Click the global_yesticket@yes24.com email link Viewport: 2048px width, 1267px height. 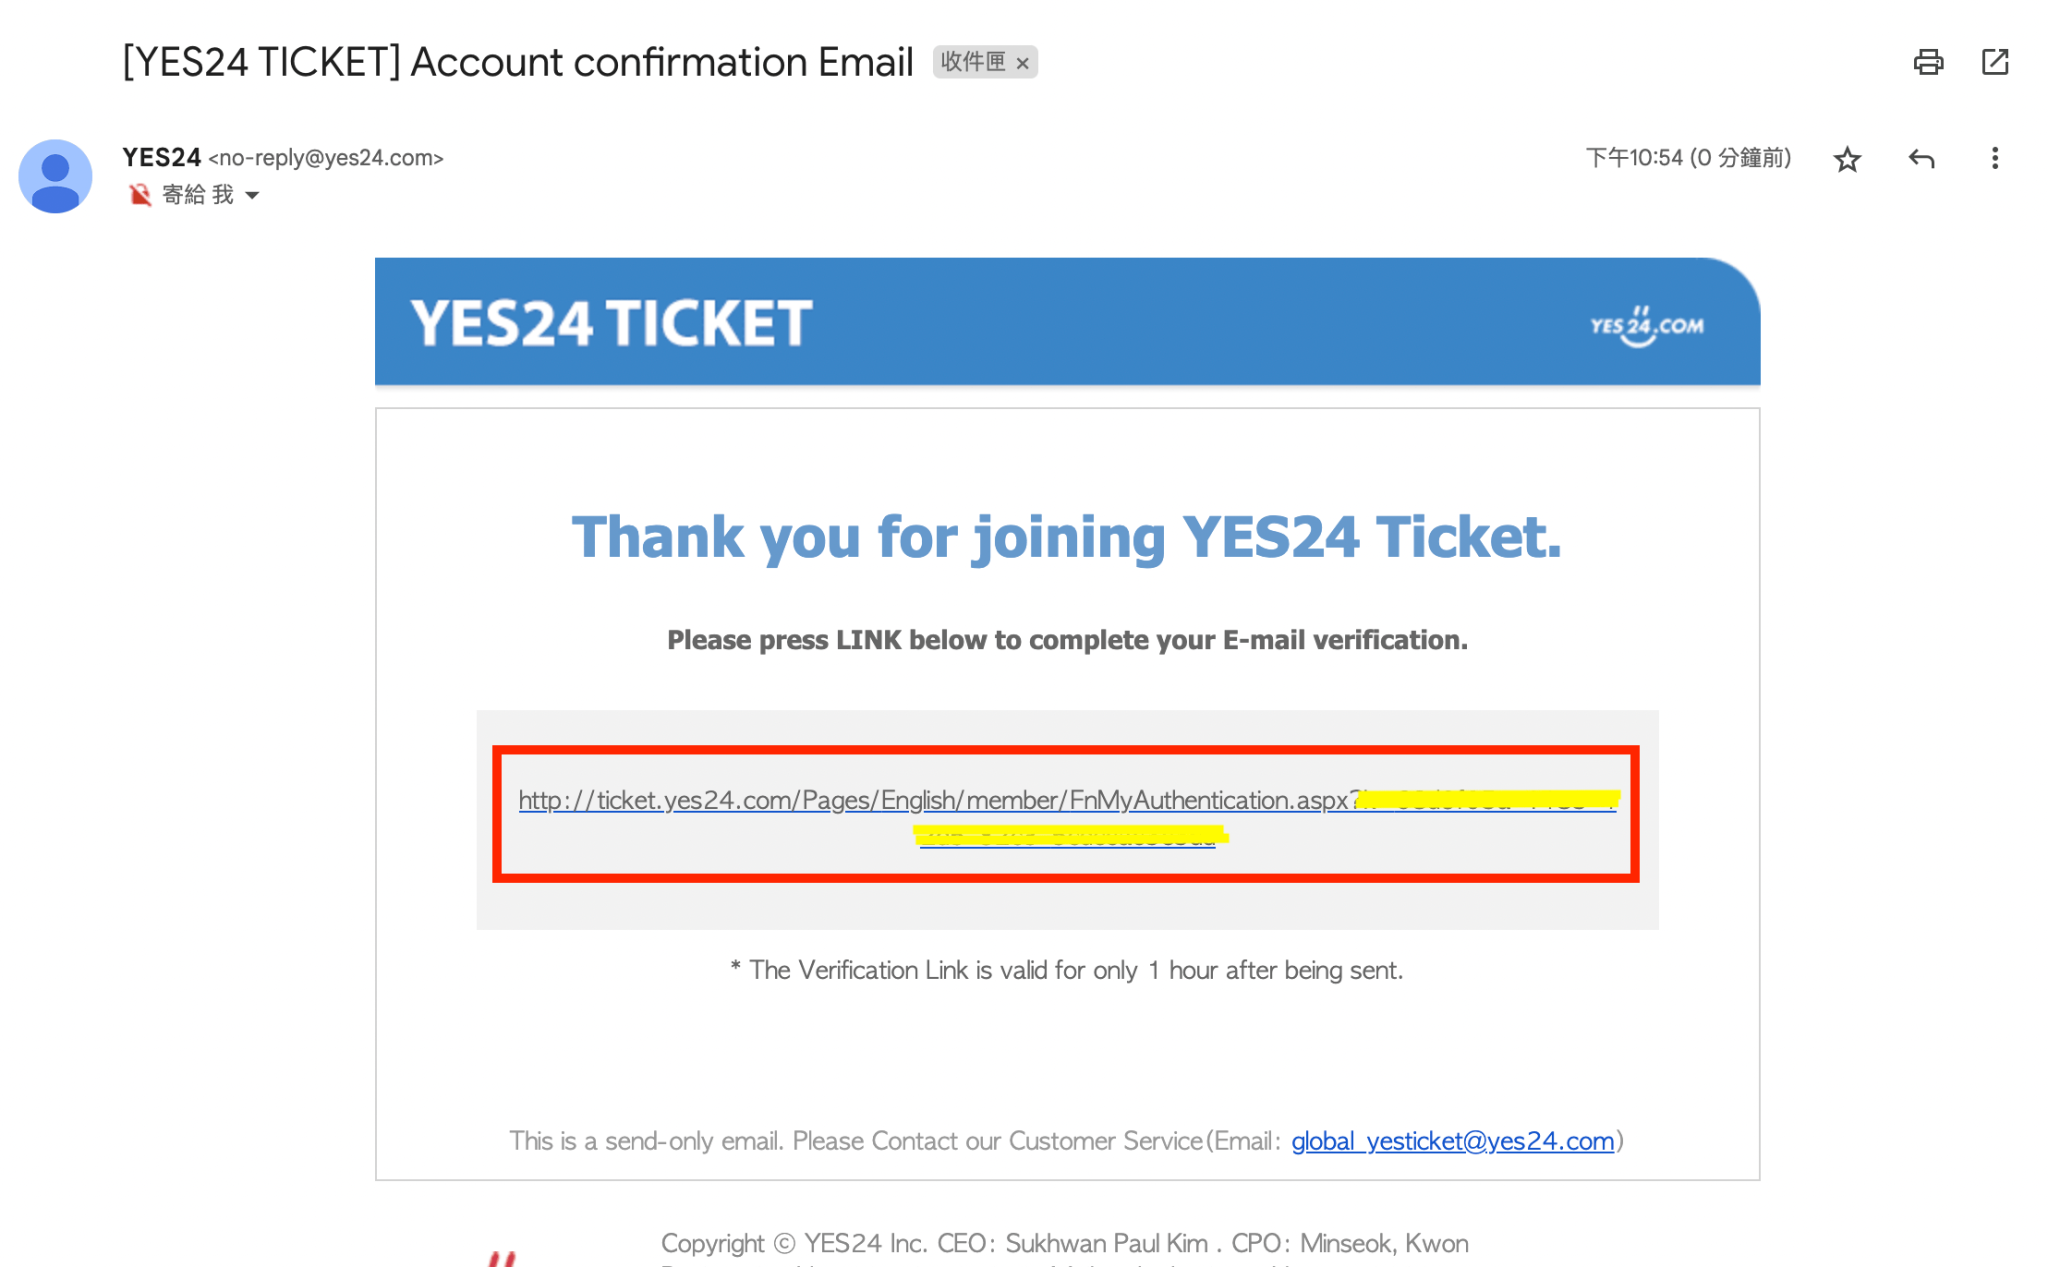[x=1452, y=1141]
